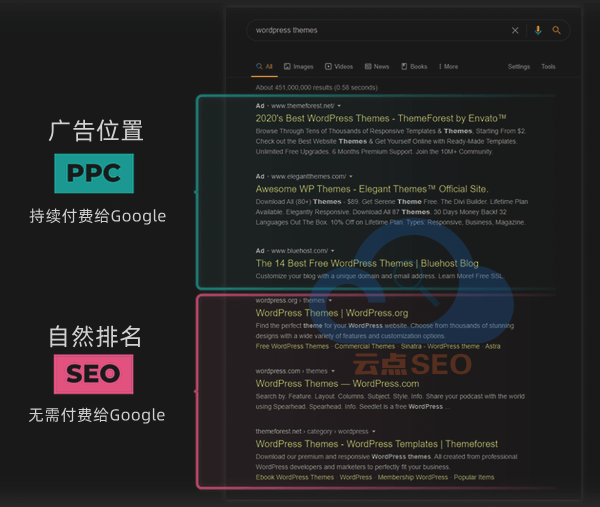Open '2020's Best WordPress Themes - ThemeForest' ad
The width and height of the screenshot is (600, 507).
[381, 118]
